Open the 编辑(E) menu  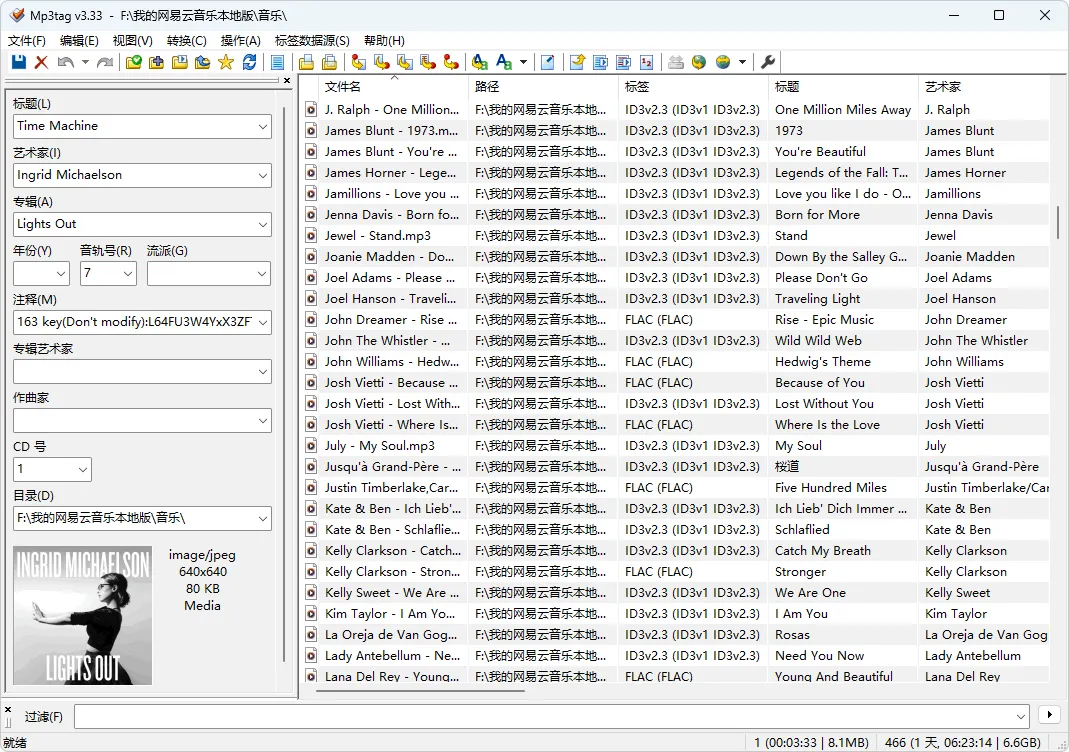(79, 41)
